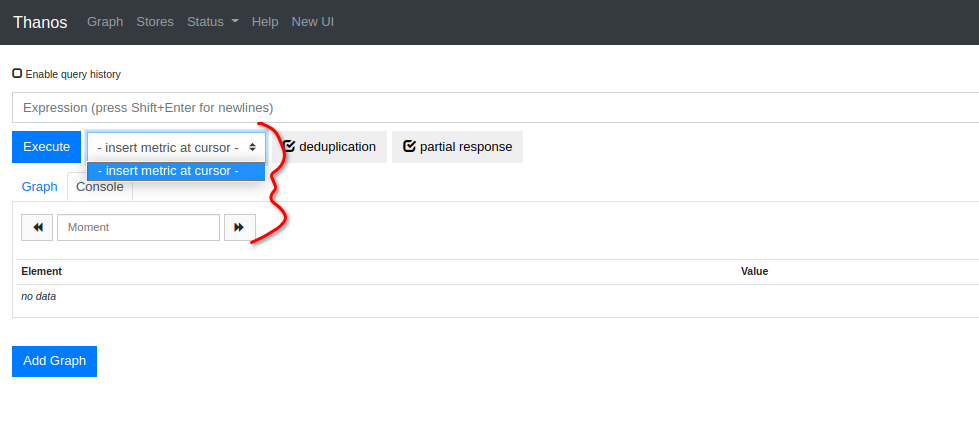Switch to the Console tab

(100, 187)
